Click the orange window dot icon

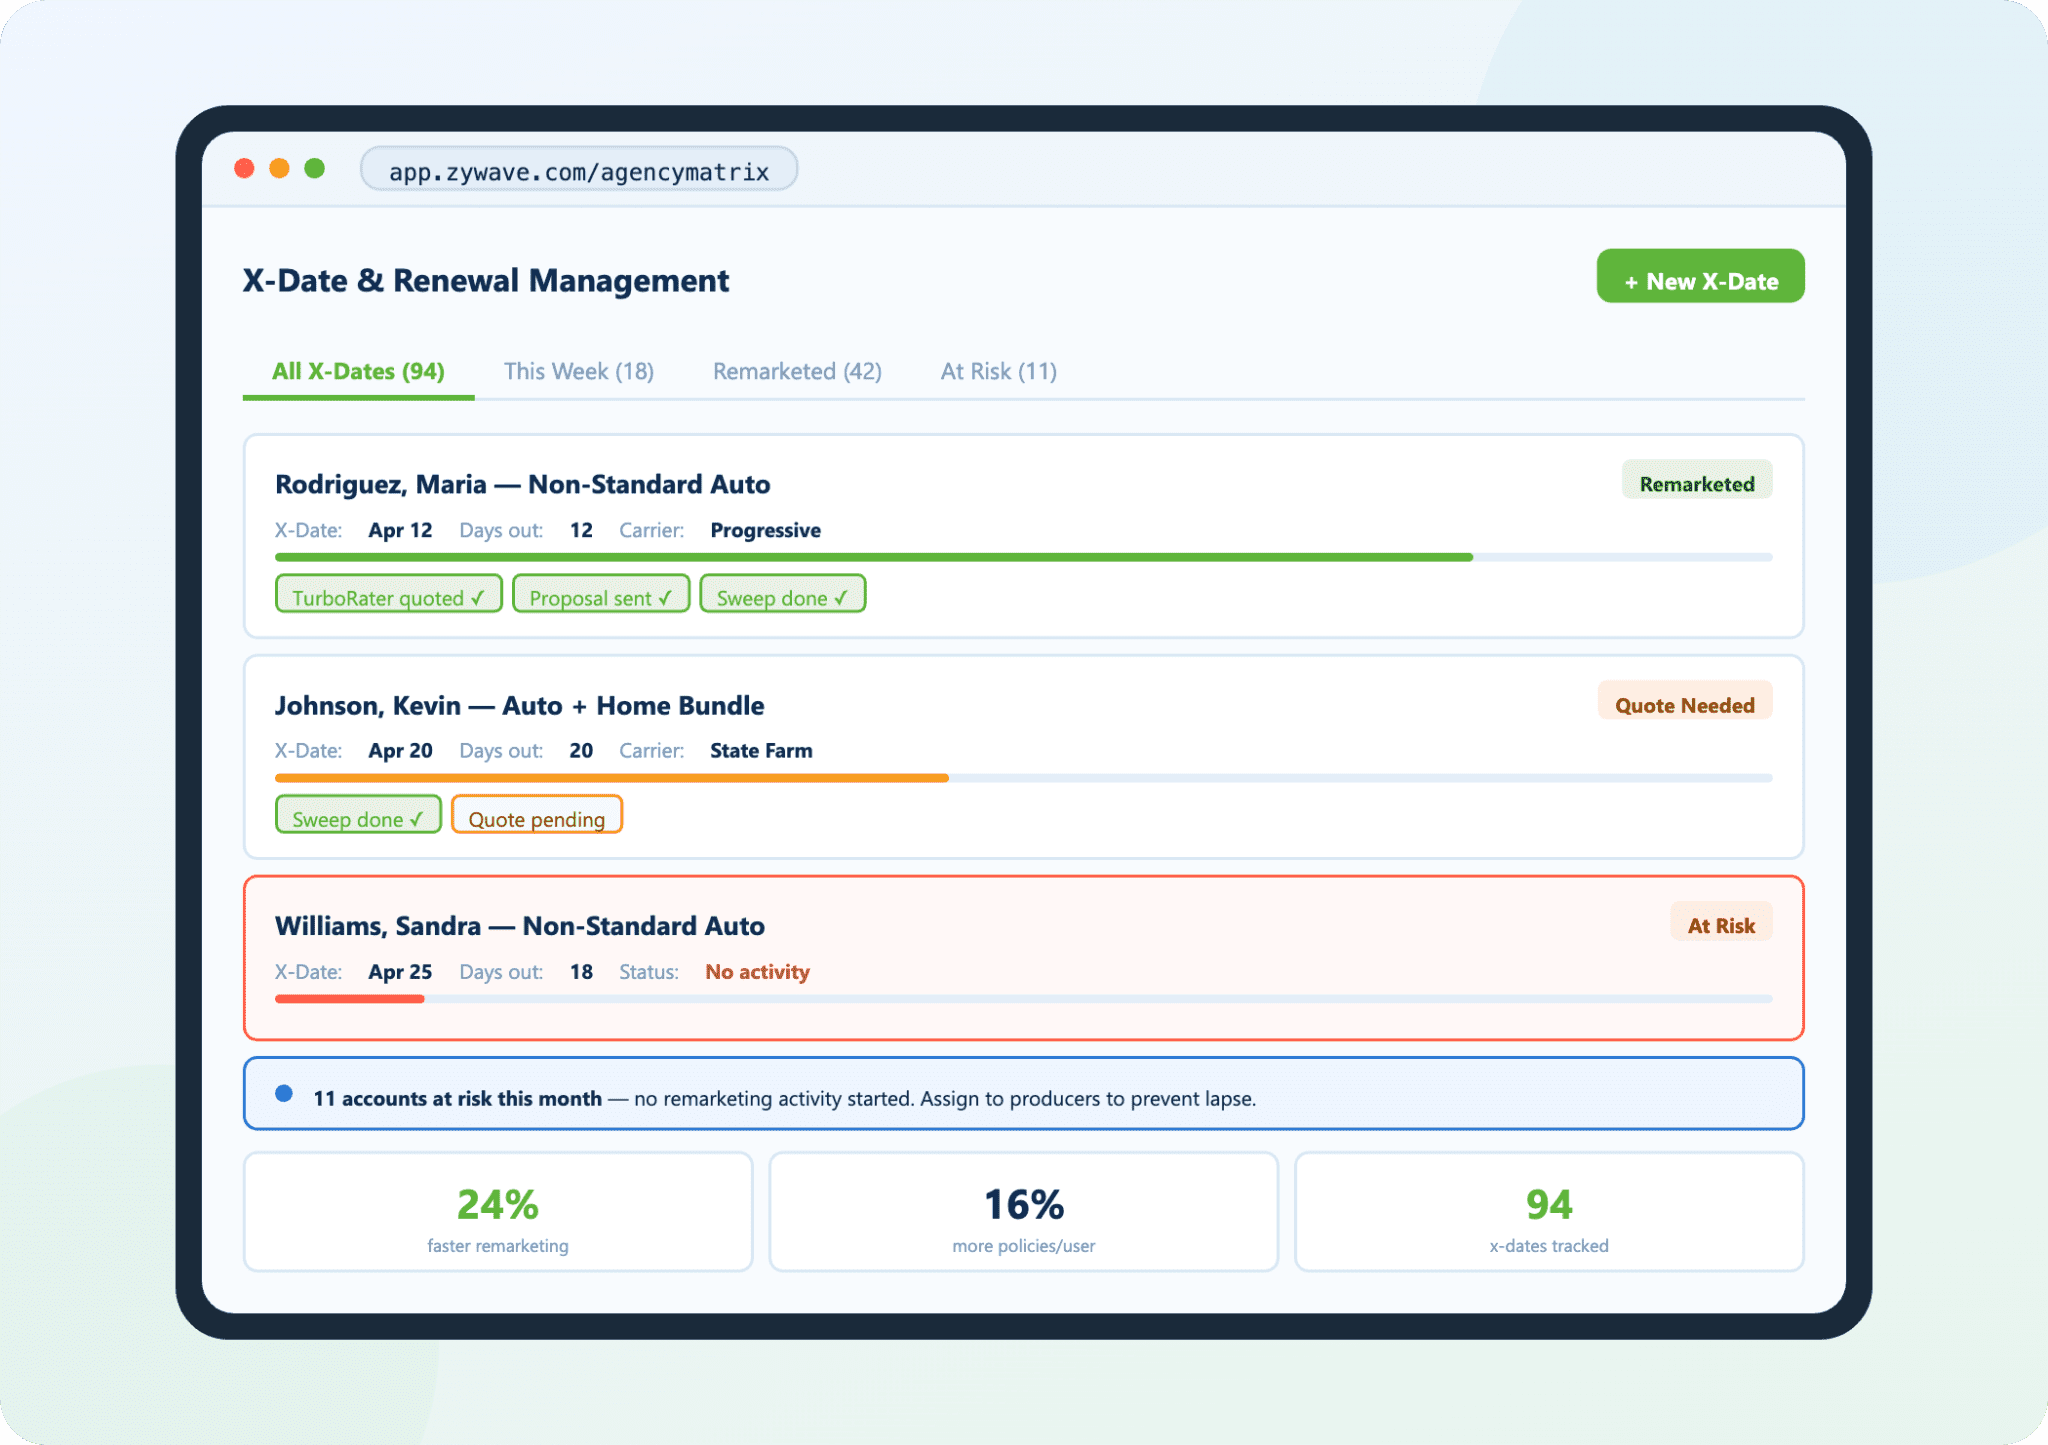[x=279, y=168]
